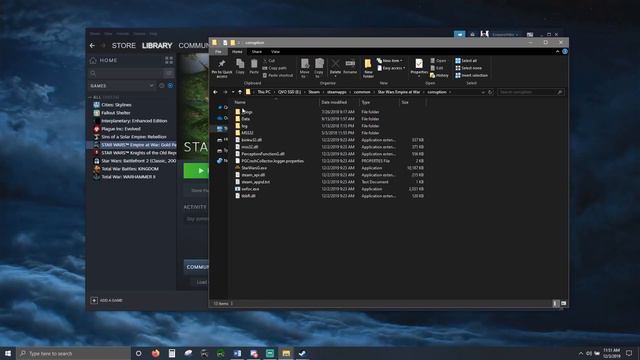Image resolution: width=640 pixels, height=360 pixels.
Task: Click Select all in the ribbon
Action: [x=466, y=60]
